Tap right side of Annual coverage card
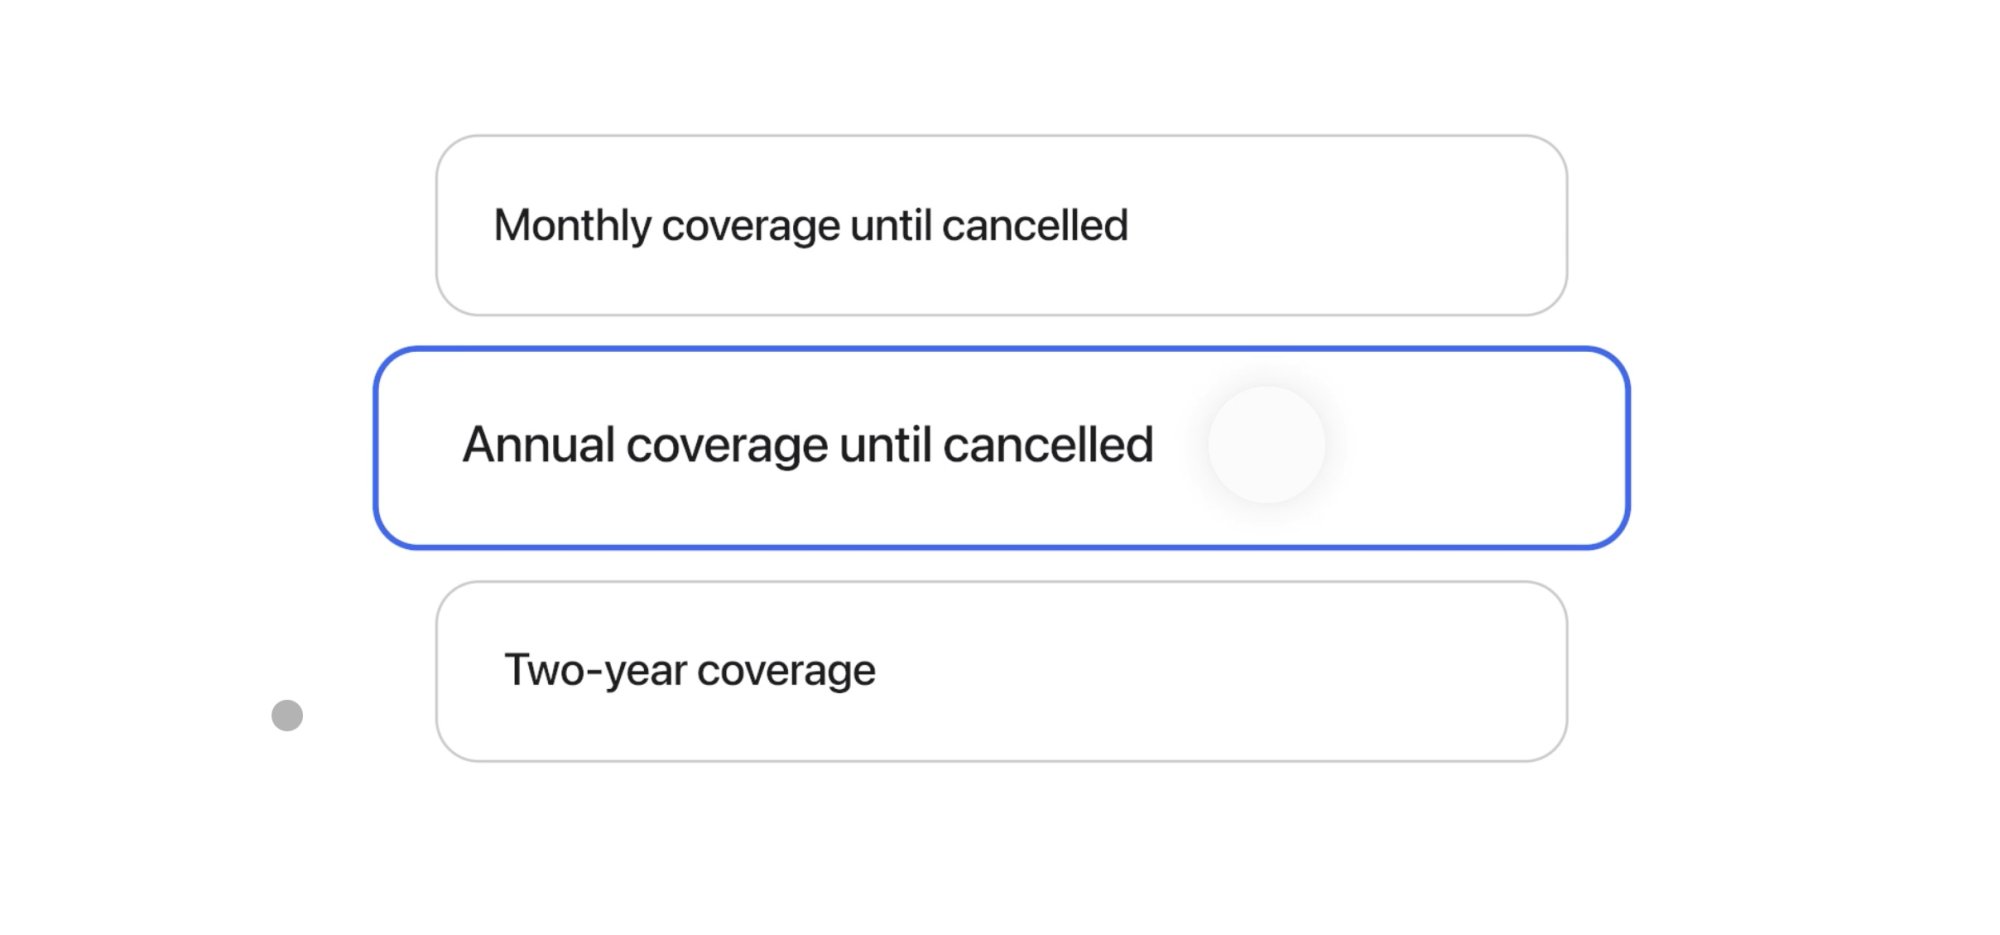2000x935 pixels. coord(1480,447)
